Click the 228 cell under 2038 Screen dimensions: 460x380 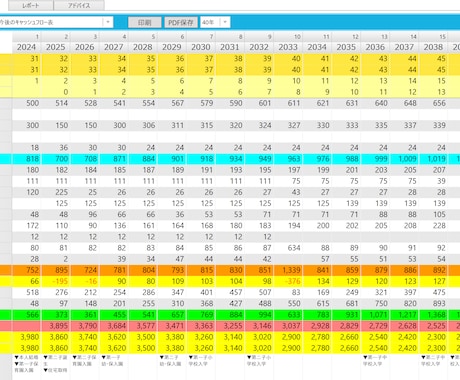[433, 225]
